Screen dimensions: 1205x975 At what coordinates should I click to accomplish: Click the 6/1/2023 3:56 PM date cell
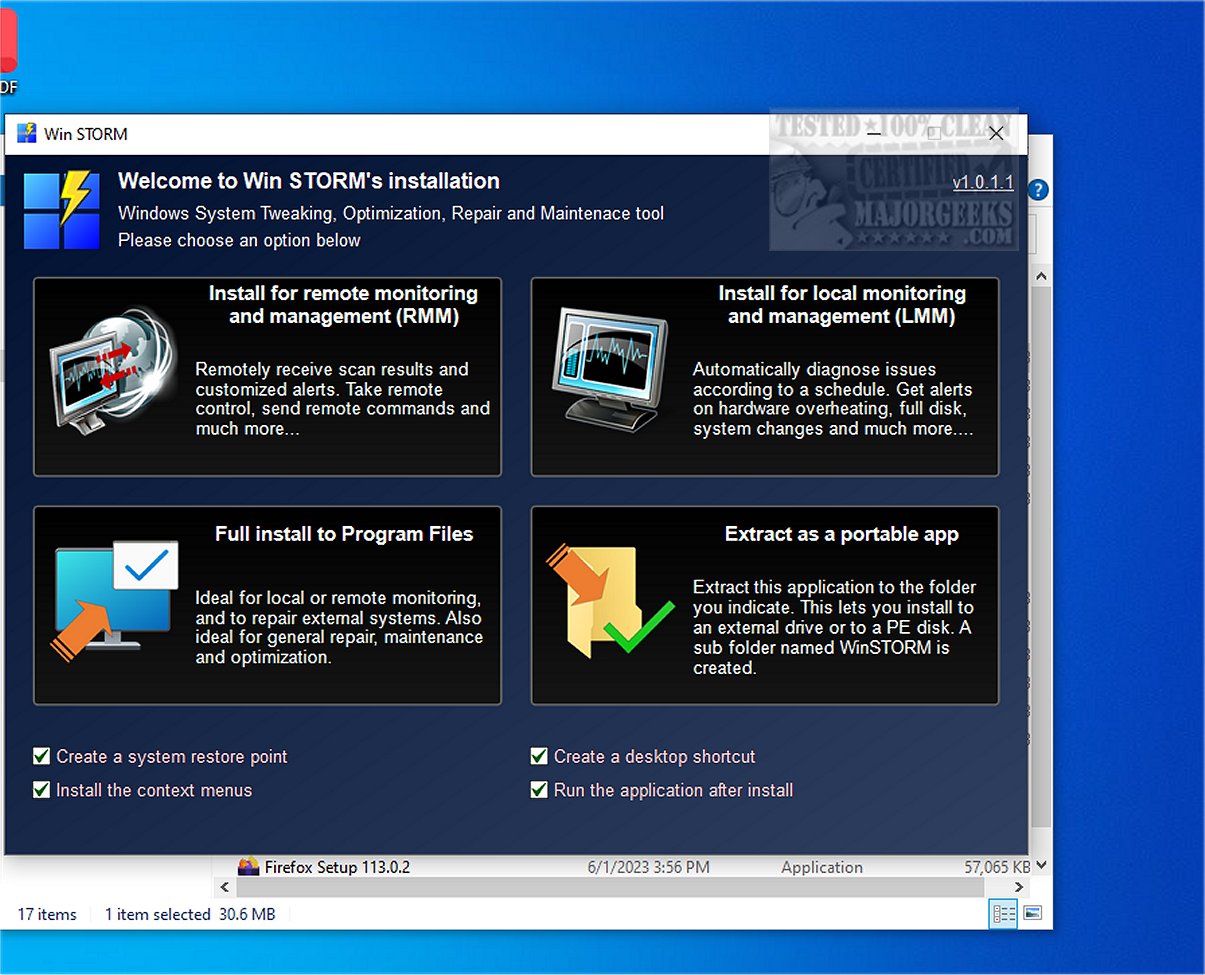point(649,867)
